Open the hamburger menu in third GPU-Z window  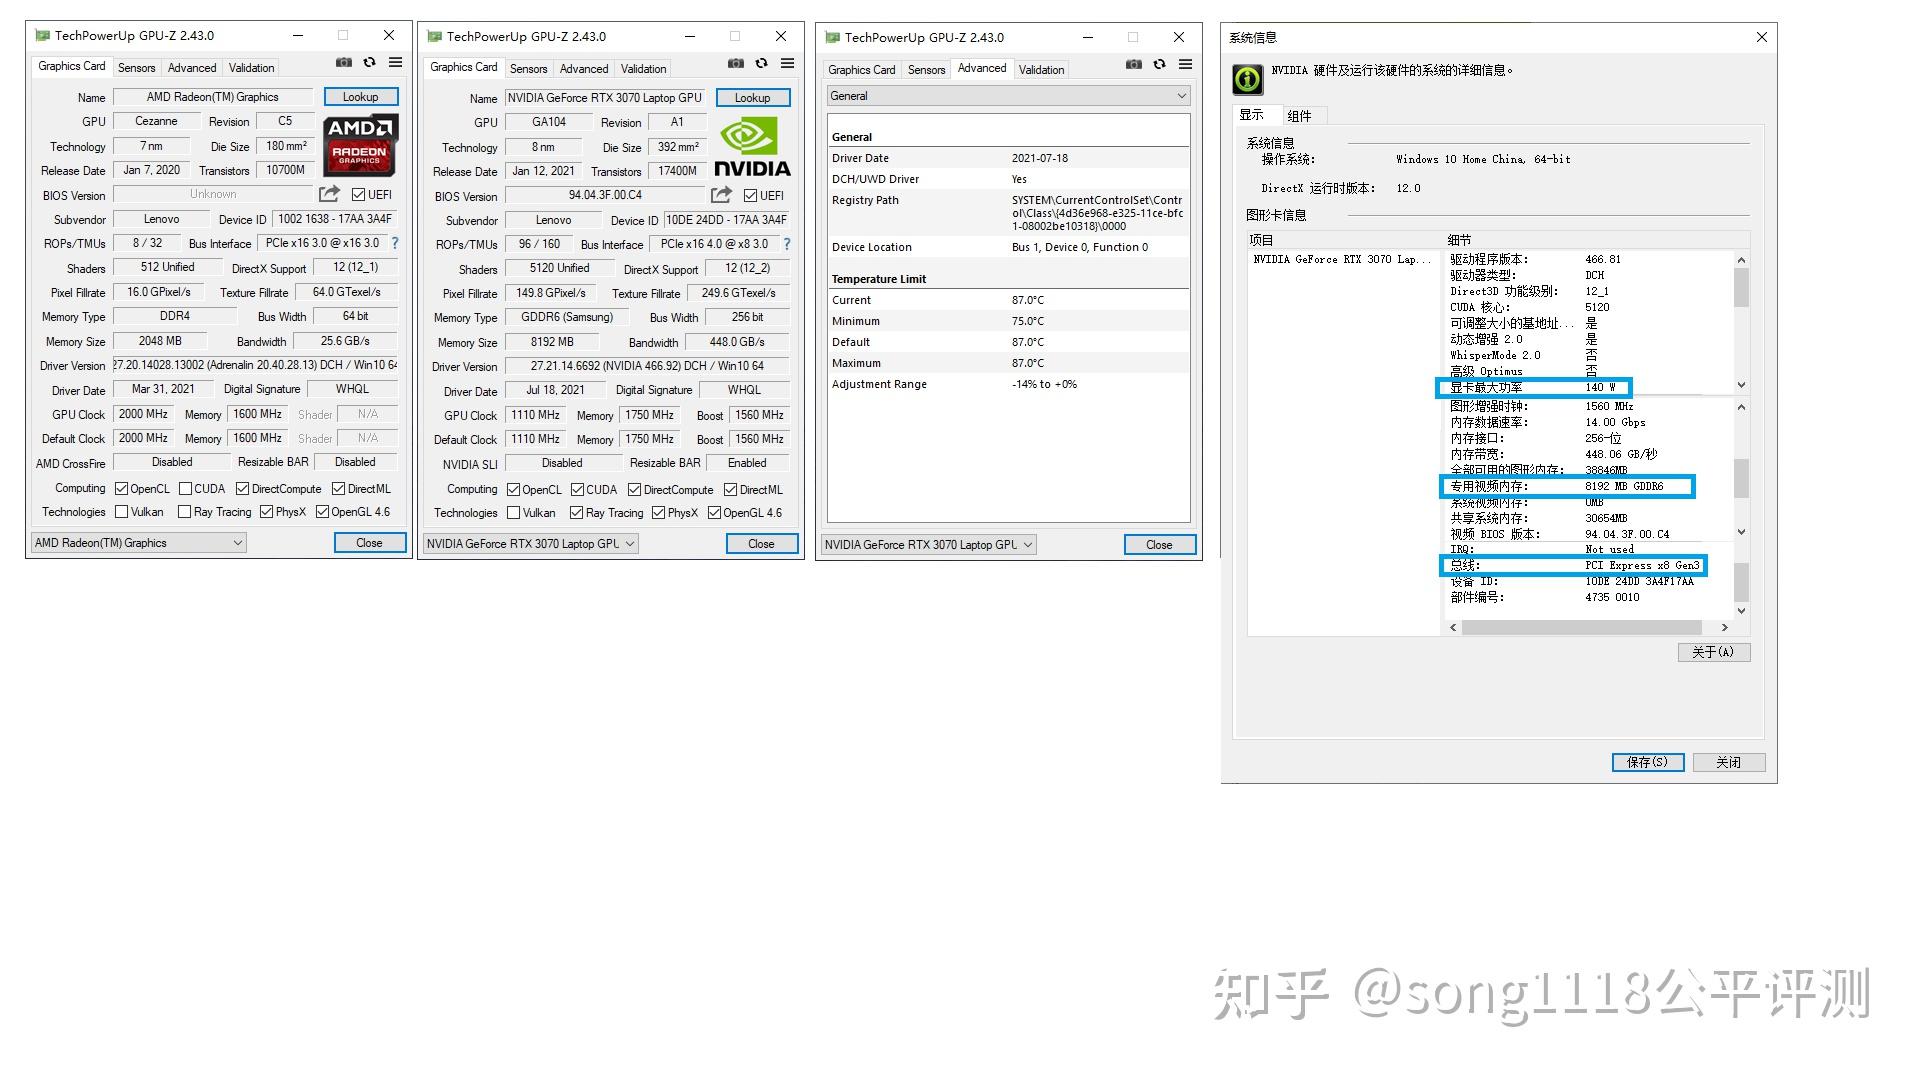[x=1186, y=63]
